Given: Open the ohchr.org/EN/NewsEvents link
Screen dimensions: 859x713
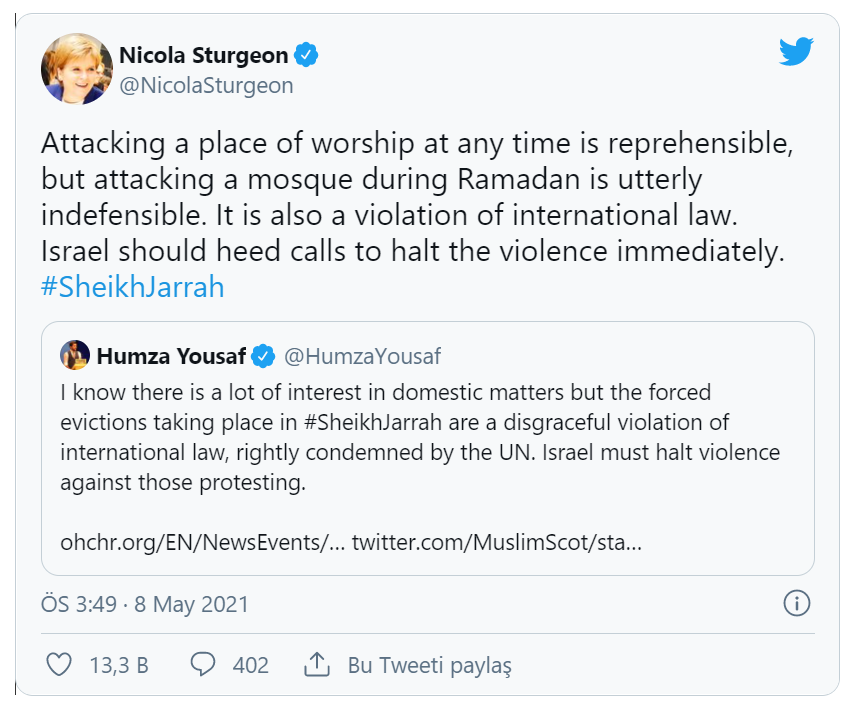Looking at the screenshot, I should [200, 543].
